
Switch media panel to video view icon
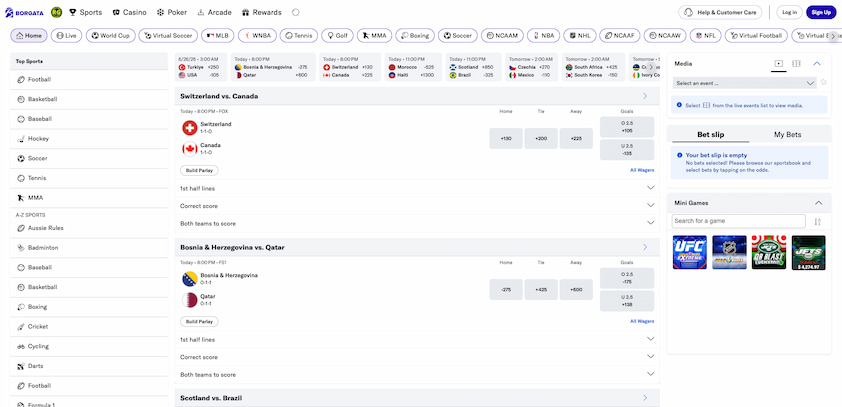point(779,63)
